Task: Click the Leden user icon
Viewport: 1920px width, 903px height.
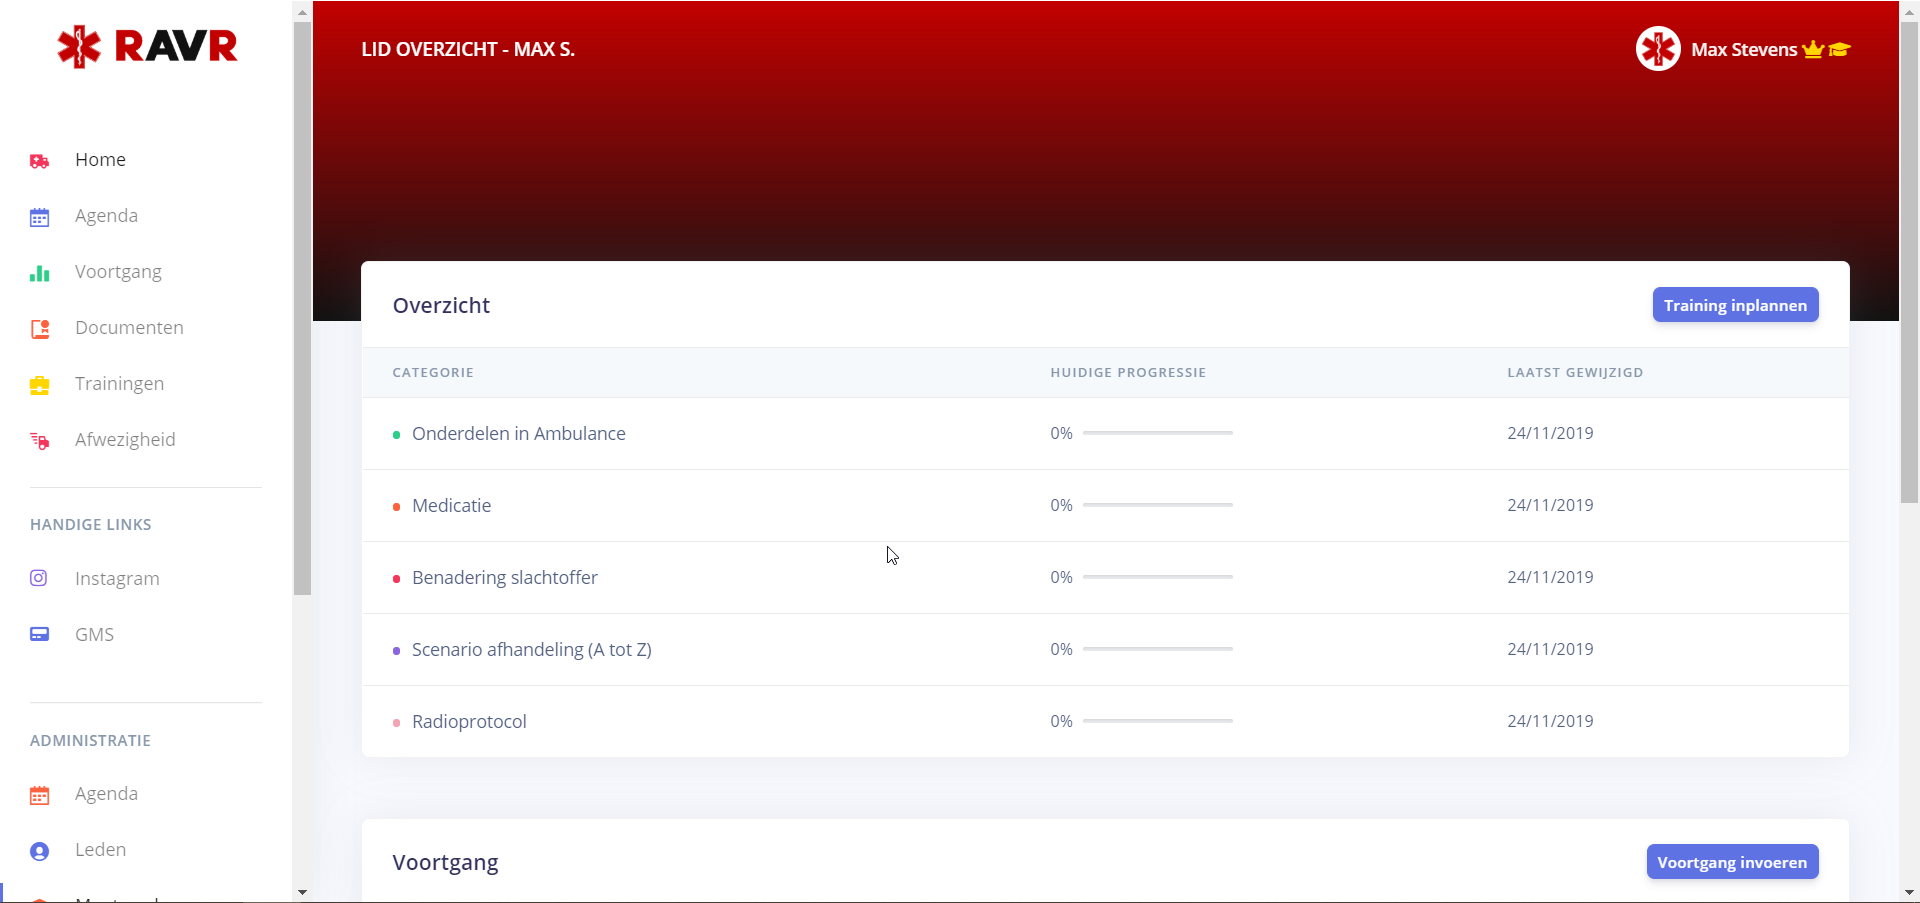Action: (x=40, y=851)
